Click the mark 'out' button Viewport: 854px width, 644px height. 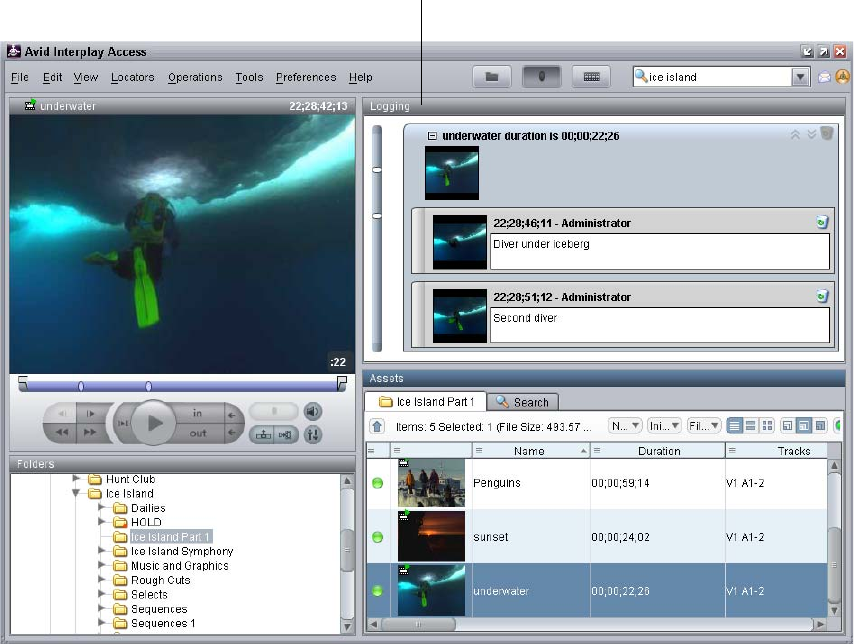[198, 433]
